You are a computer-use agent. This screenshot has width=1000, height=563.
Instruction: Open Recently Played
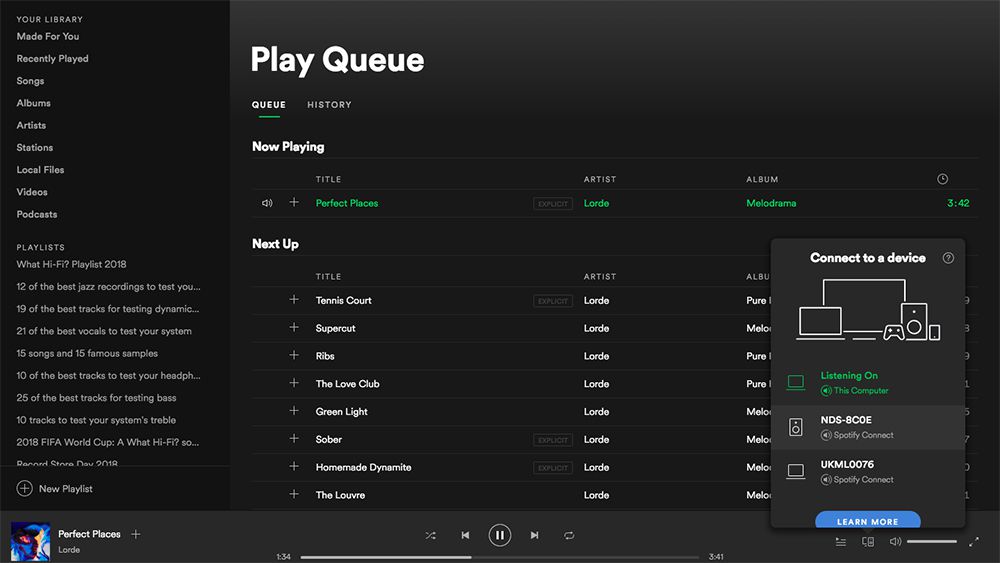click(52, 59)
